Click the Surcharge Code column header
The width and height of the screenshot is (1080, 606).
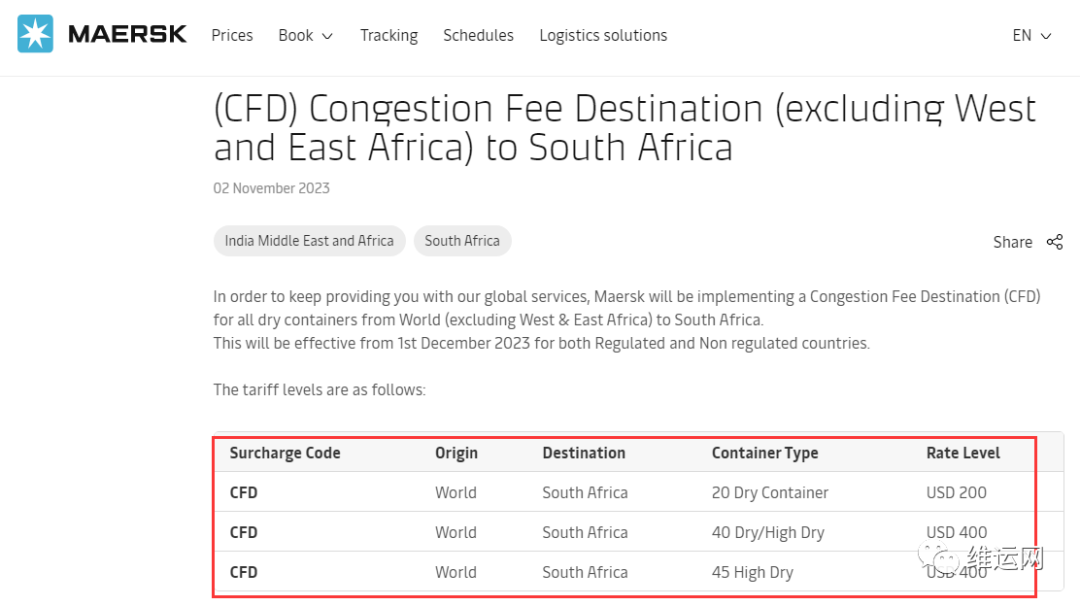click(285, 453)
